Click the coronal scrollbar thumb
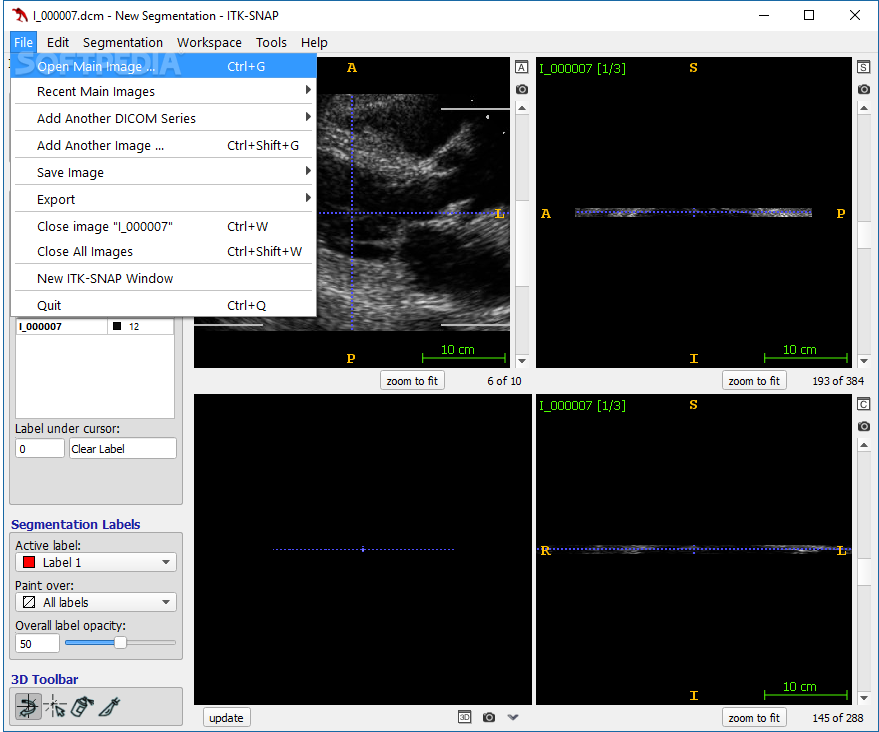Image resolution: width=879 pixels, height=732 pixels. [x=864, y=572]
